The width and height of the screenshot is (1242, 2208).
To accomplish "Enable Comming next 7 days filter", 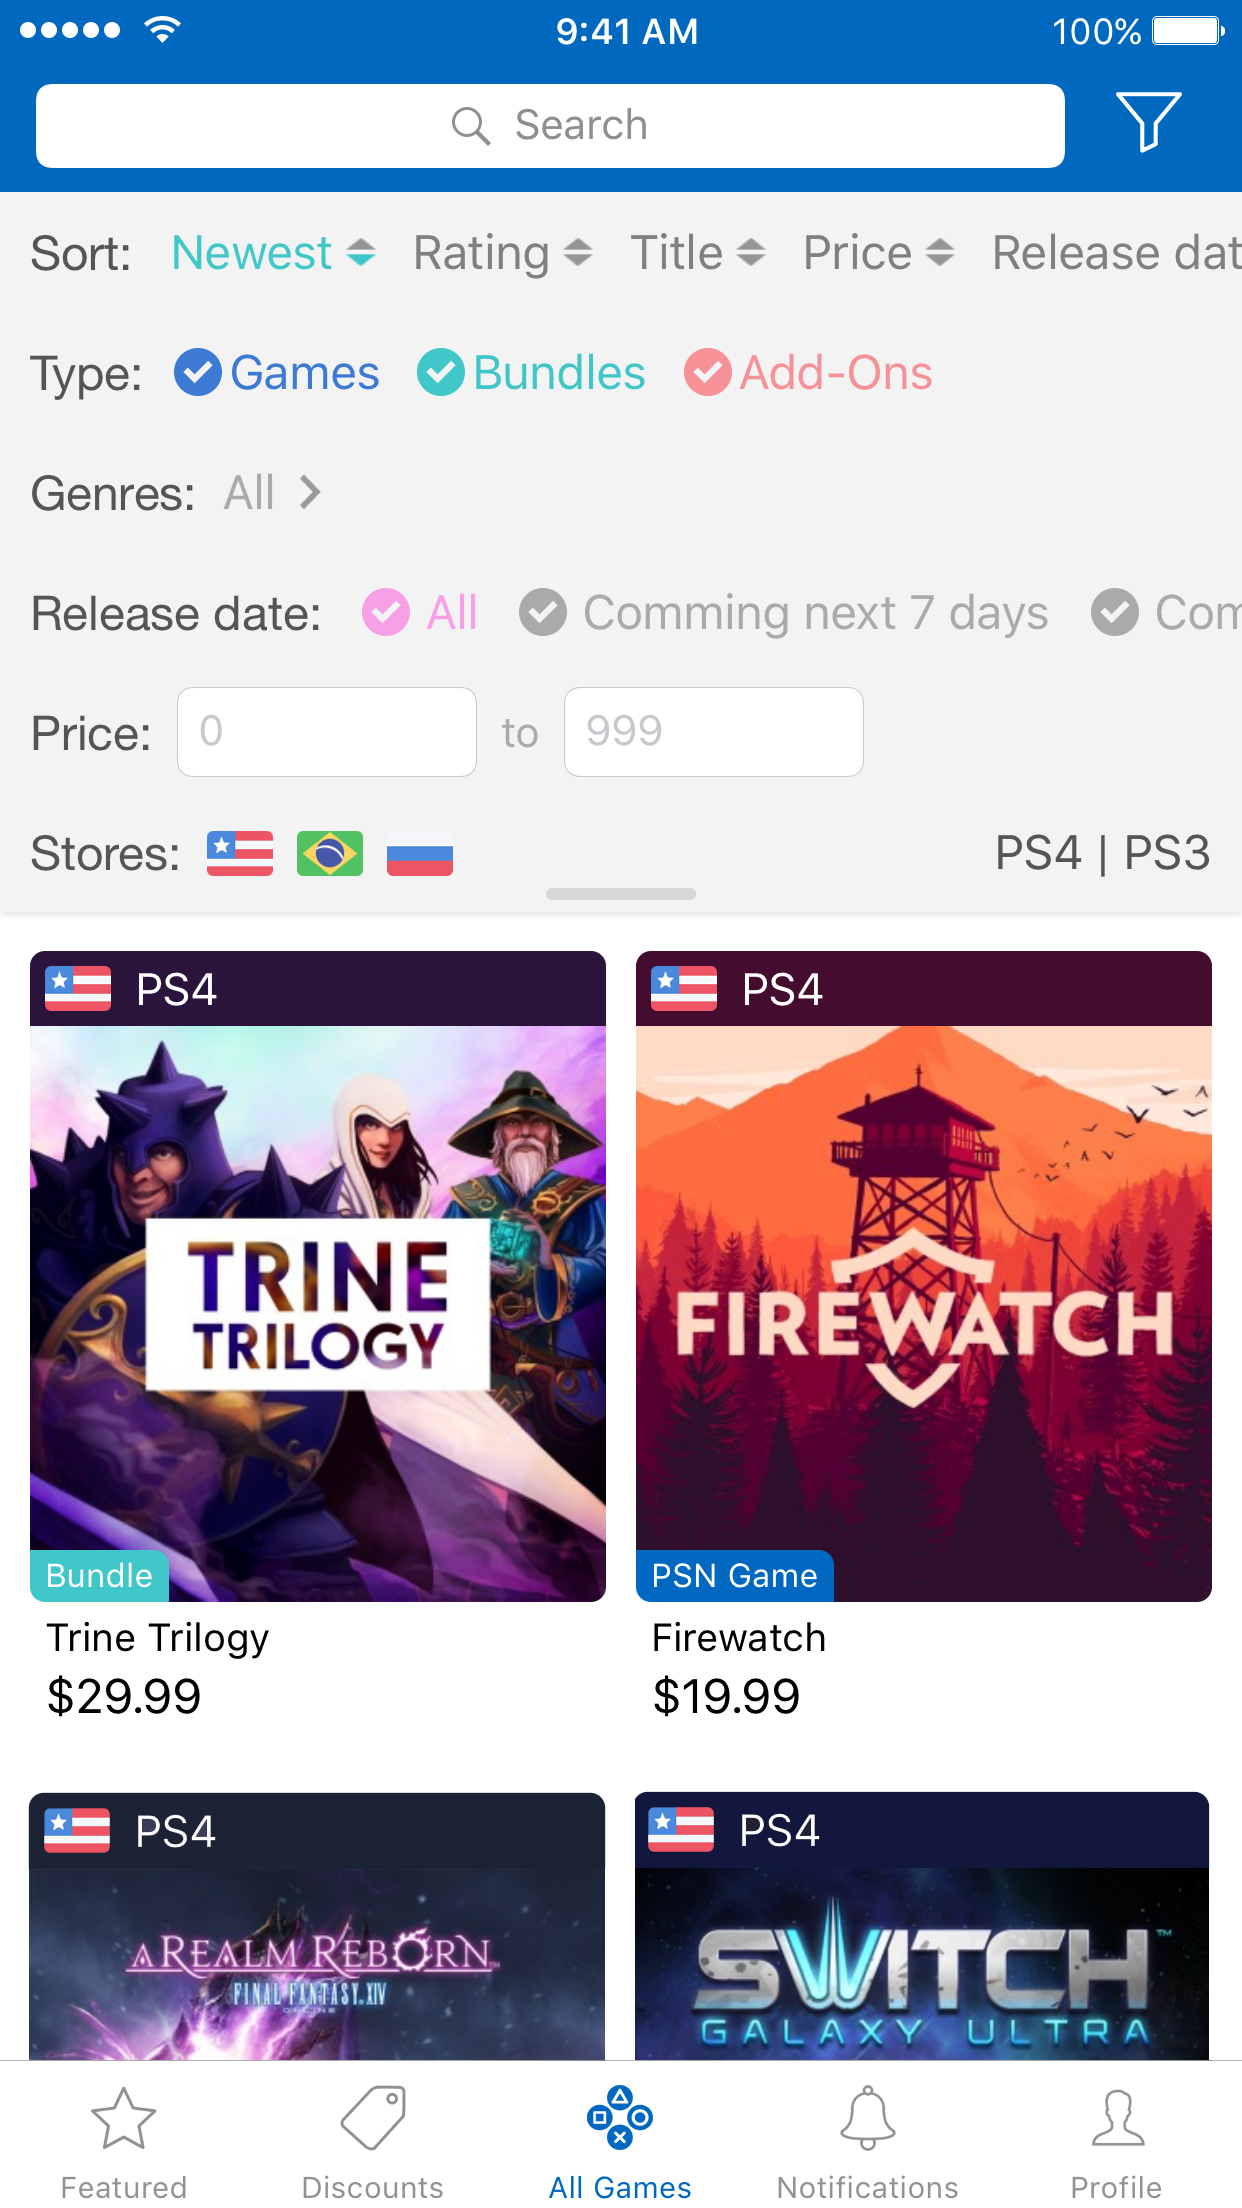I will (784, 613).
